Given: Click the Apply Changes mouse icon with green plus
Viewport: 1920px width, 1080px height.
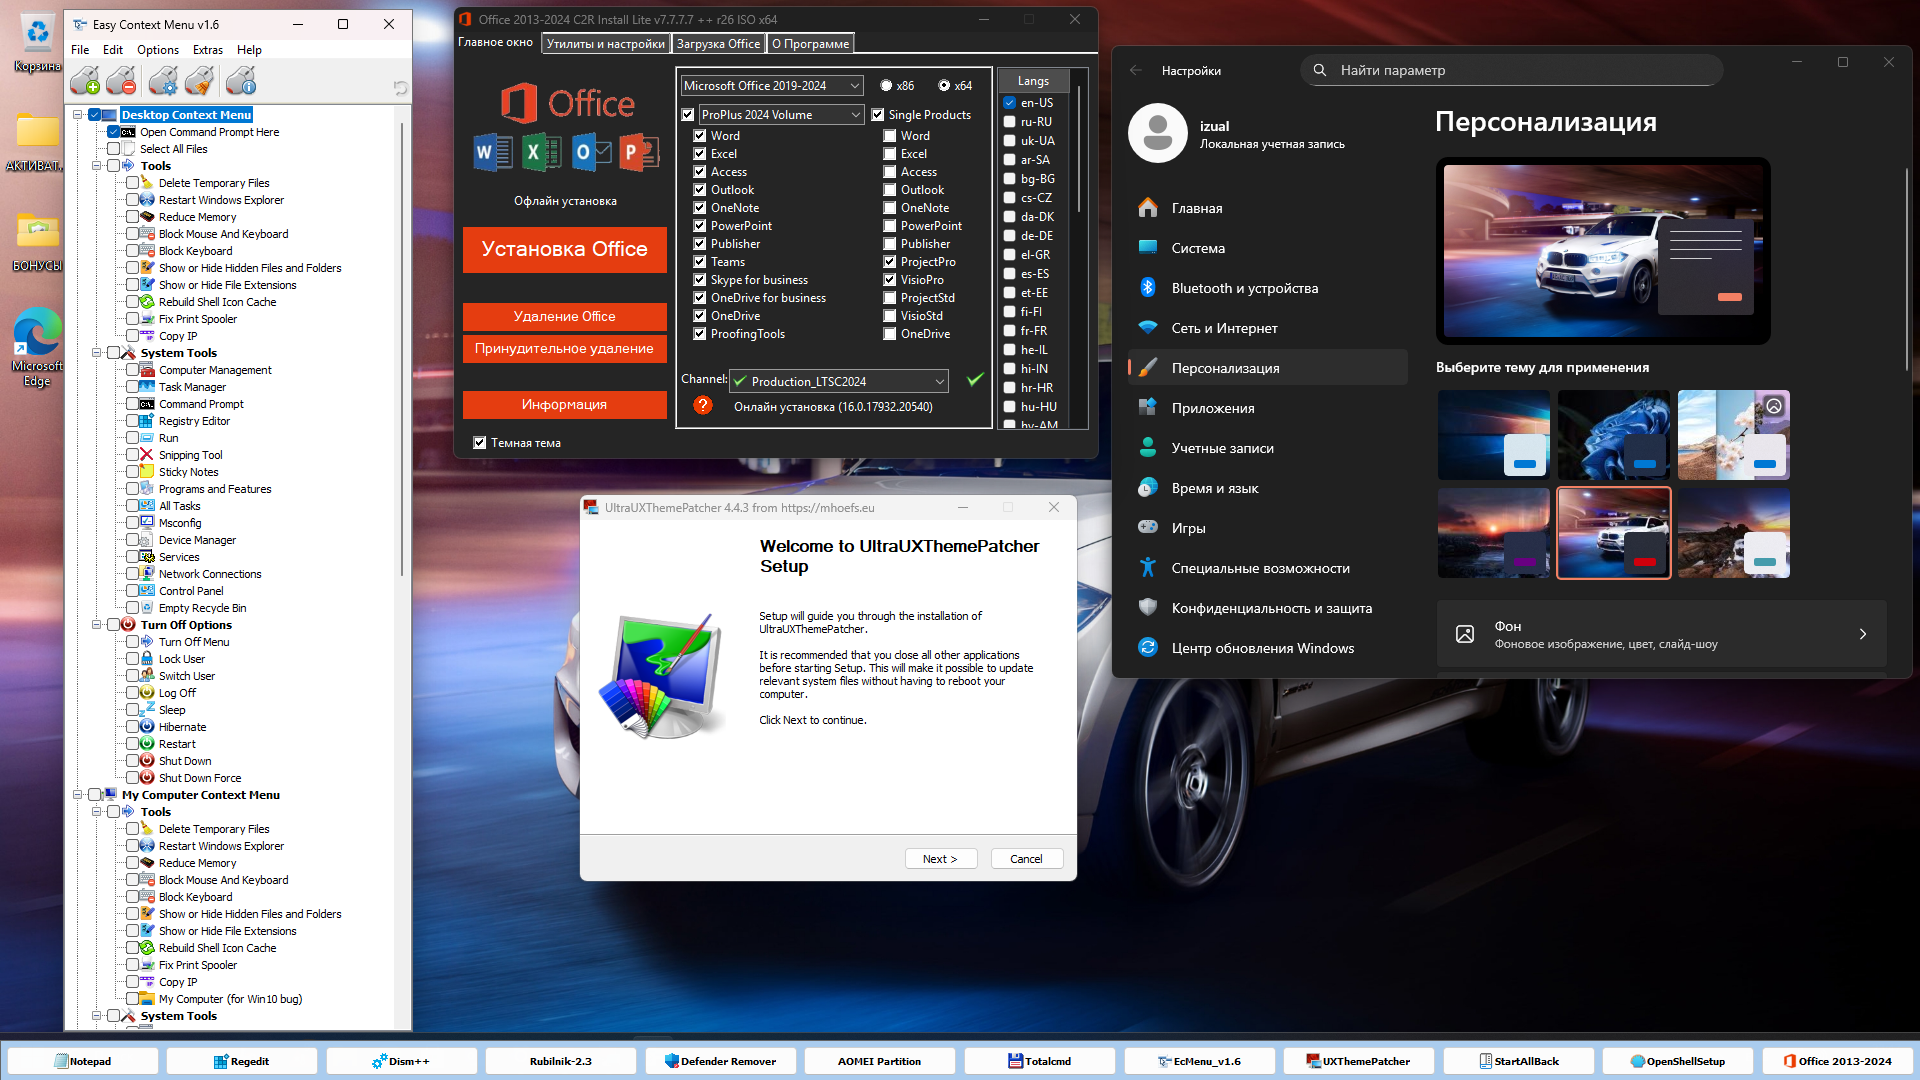Looking at the screenshot, I should (x=85, y=81).
